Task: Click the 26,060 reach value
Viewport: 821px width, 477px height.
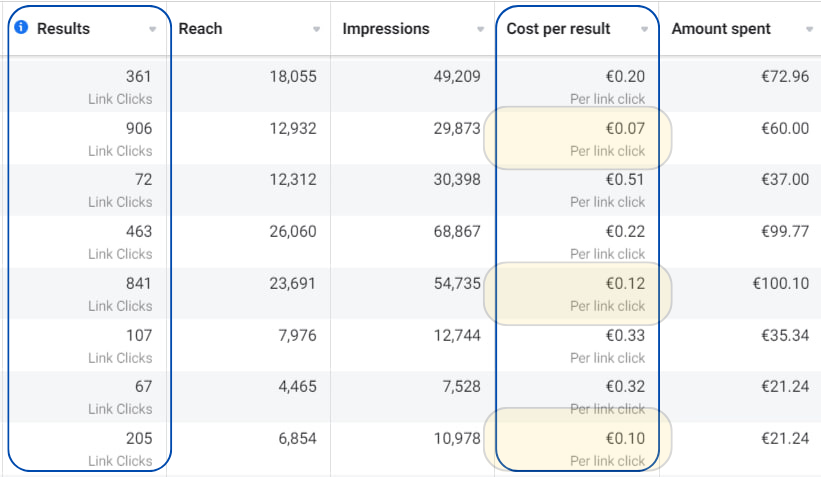Action: (x=292, y=231)
